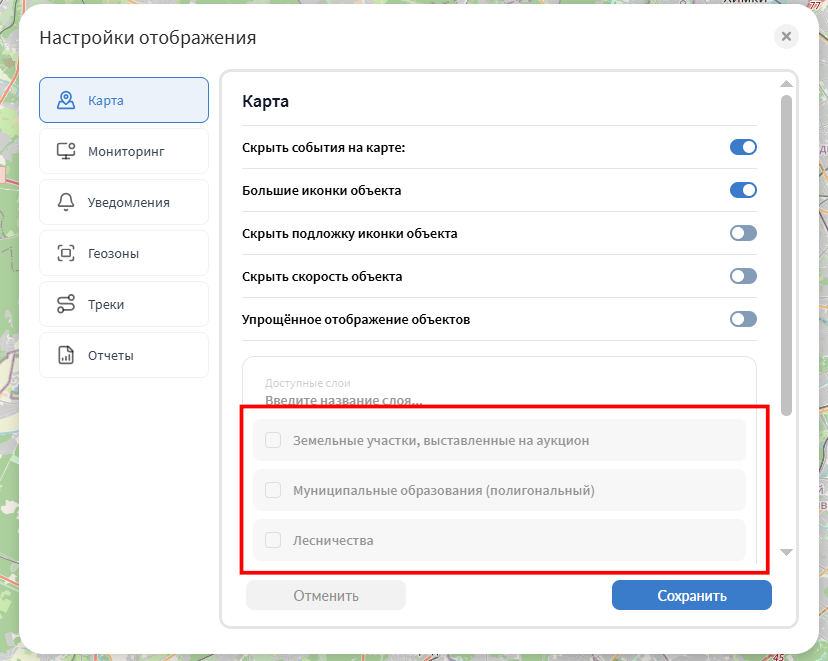Click the Большие иконки объекта label
The width and height of the screenshot is (828, 661).
[x=322, y=191]
